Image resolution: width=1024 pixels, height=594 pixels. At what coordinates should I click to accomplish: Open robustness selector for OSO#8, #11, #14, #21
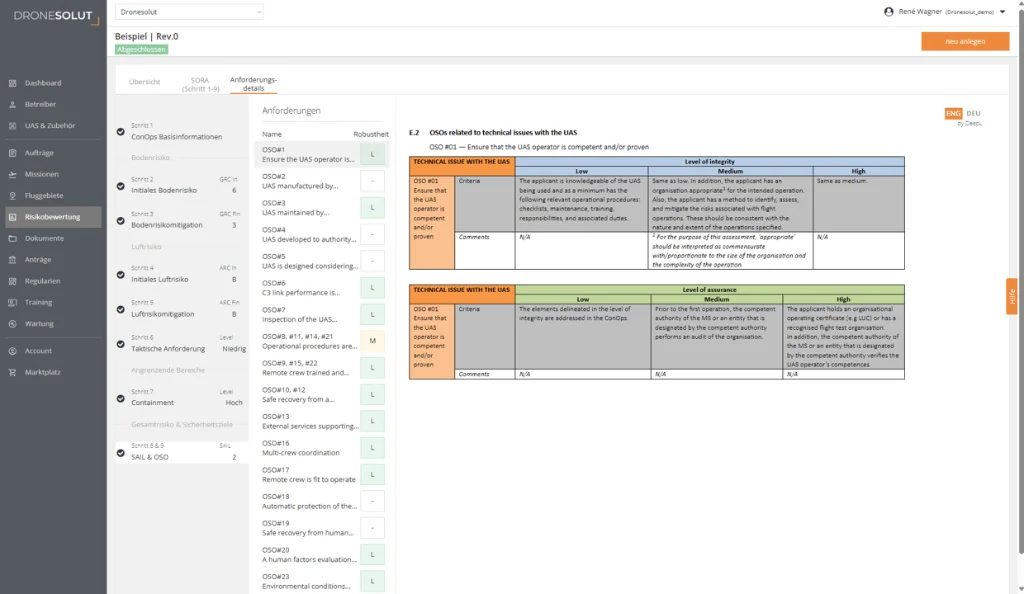pyautogui.click(x=372, y=341)
